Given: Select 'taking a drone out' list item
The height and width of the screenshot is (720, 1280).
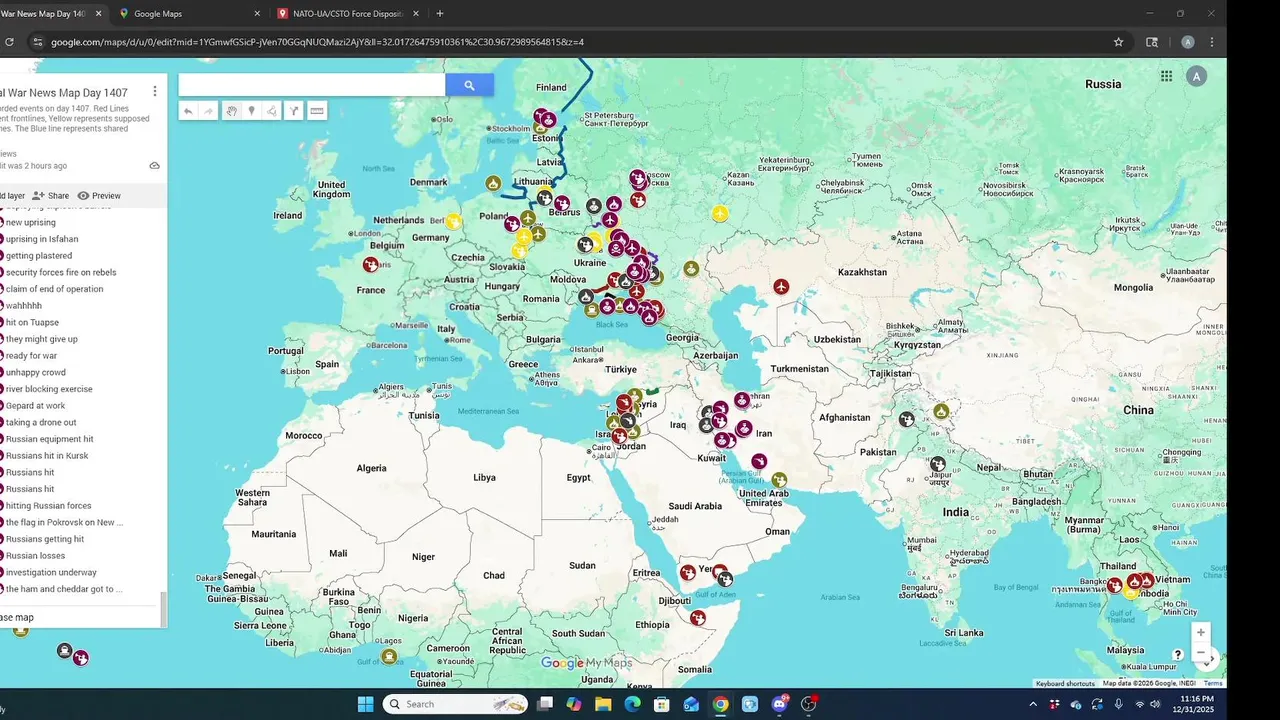Looking at the screenshot, I should tap(41, 422).
